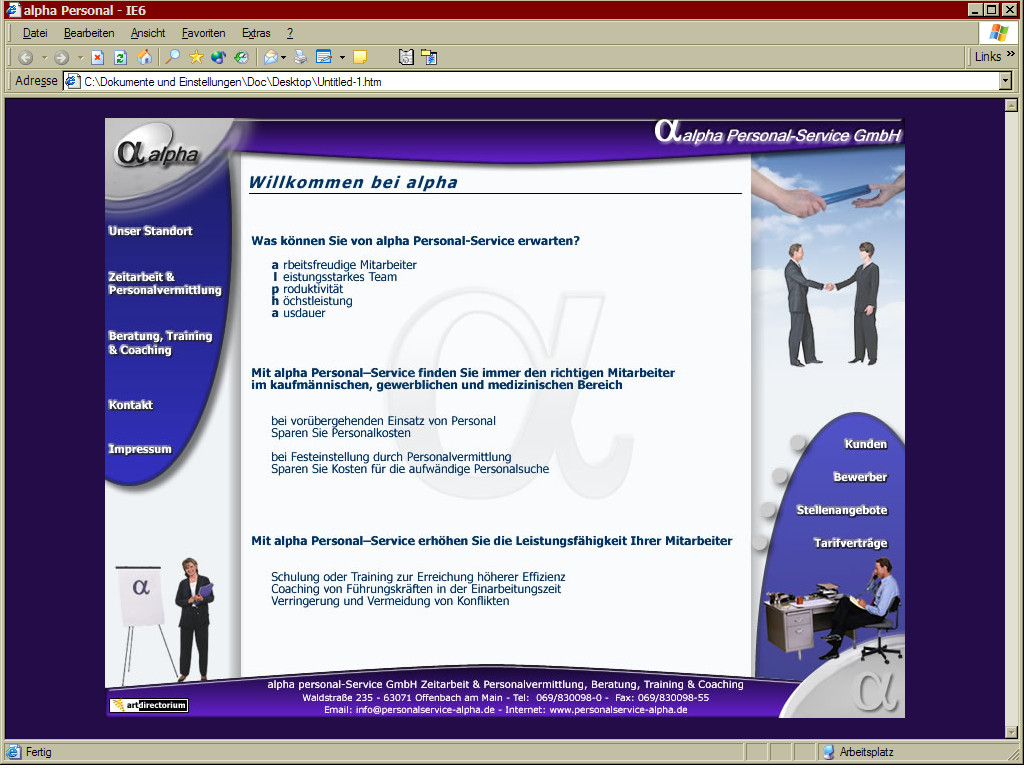Navigate to Unser Standort

pyautogui.click(x=150, y=231)
